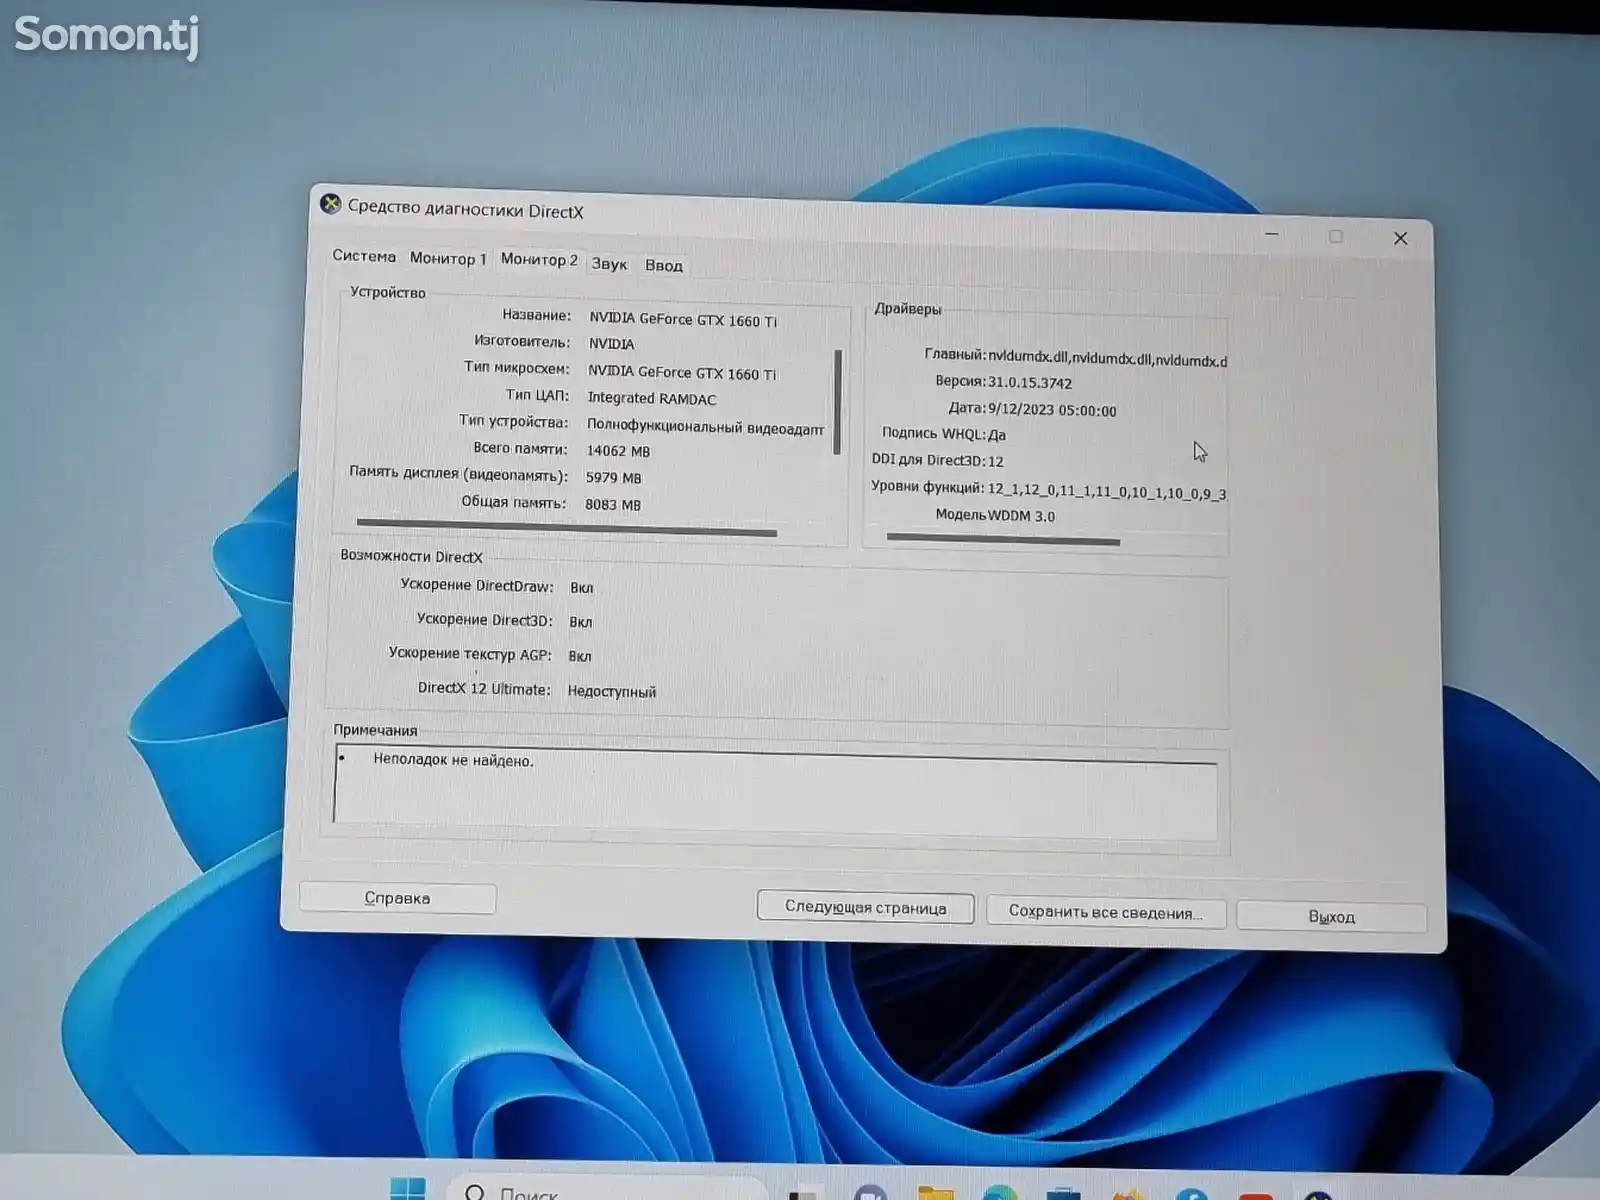
Task: Click the Уровни функций value 12_1,12_0
Action: click(x=1106, y=490)
